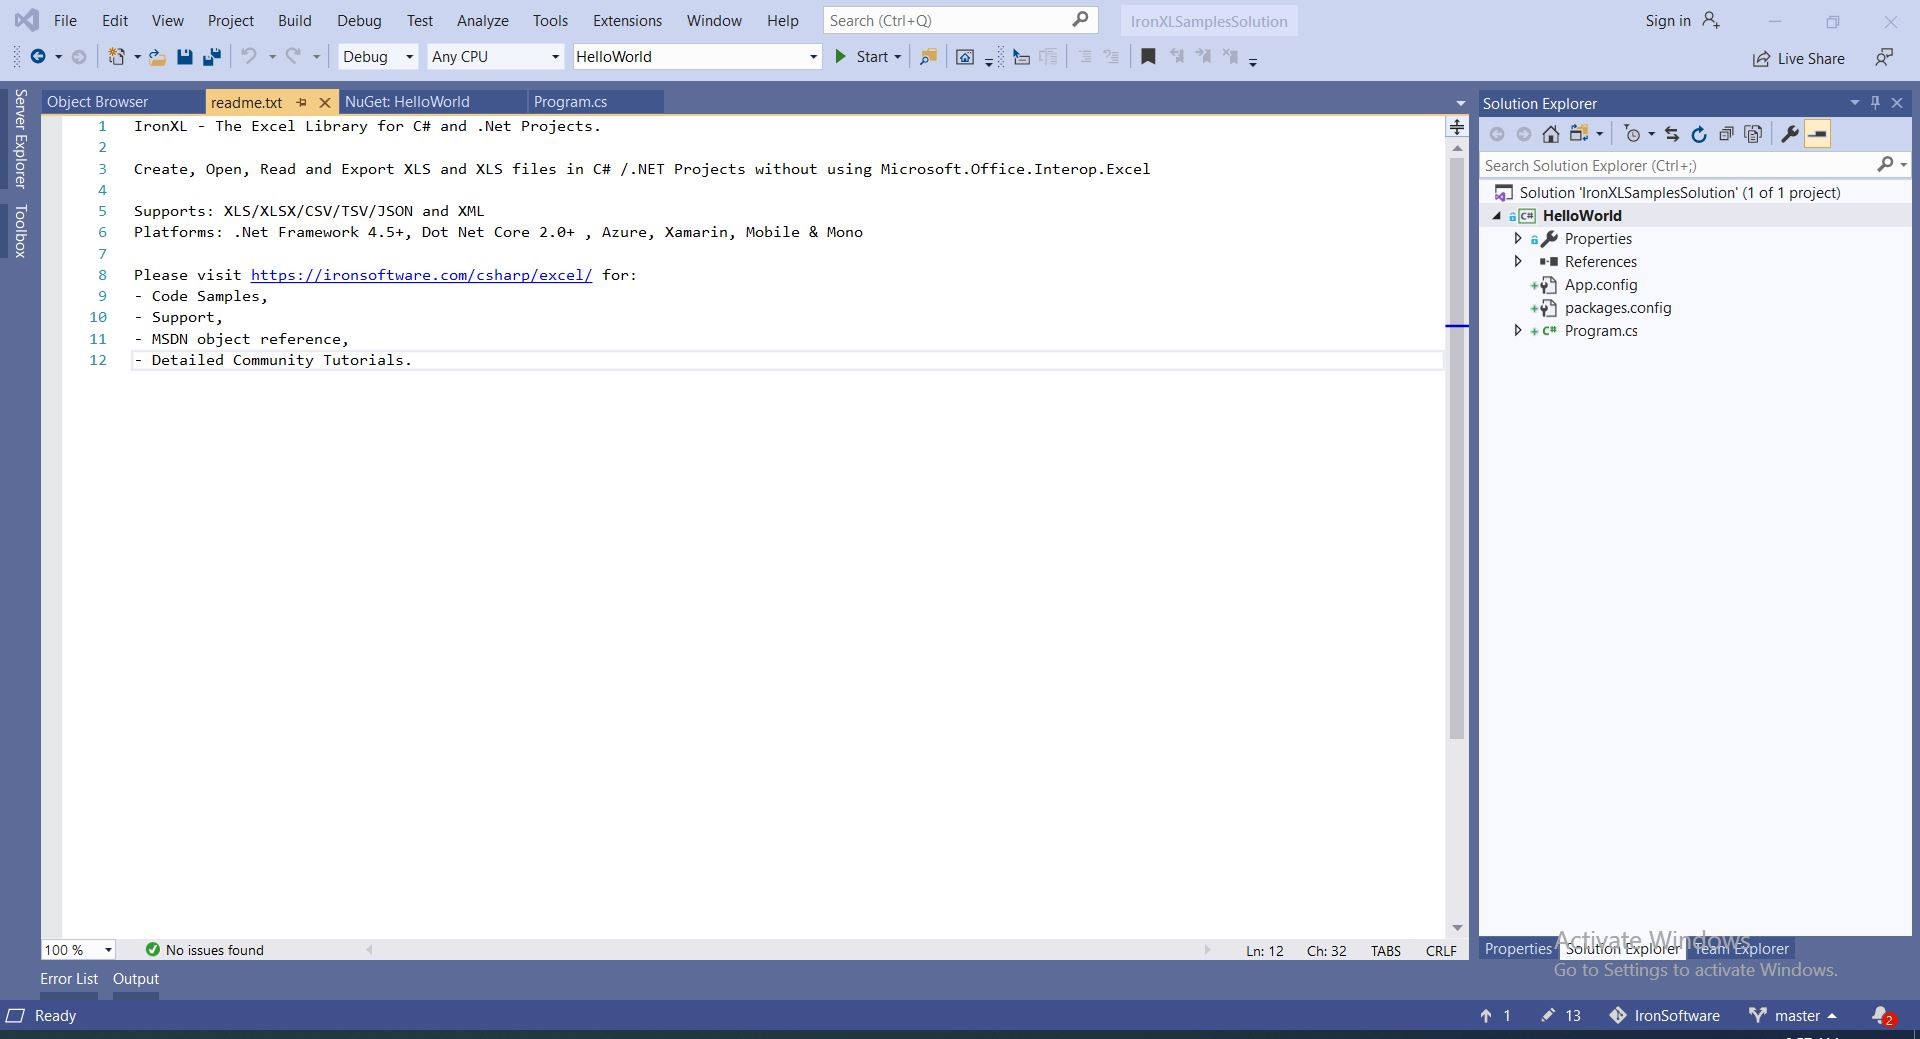Open the Any CPU platform dropdown
1920x1039 pixels.
(555, 57)
